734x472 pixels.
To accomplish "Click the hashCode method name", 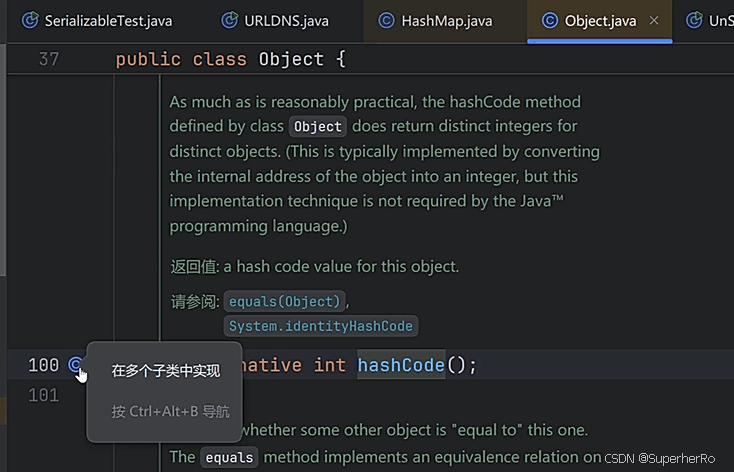I will click(x=401, y=365).
